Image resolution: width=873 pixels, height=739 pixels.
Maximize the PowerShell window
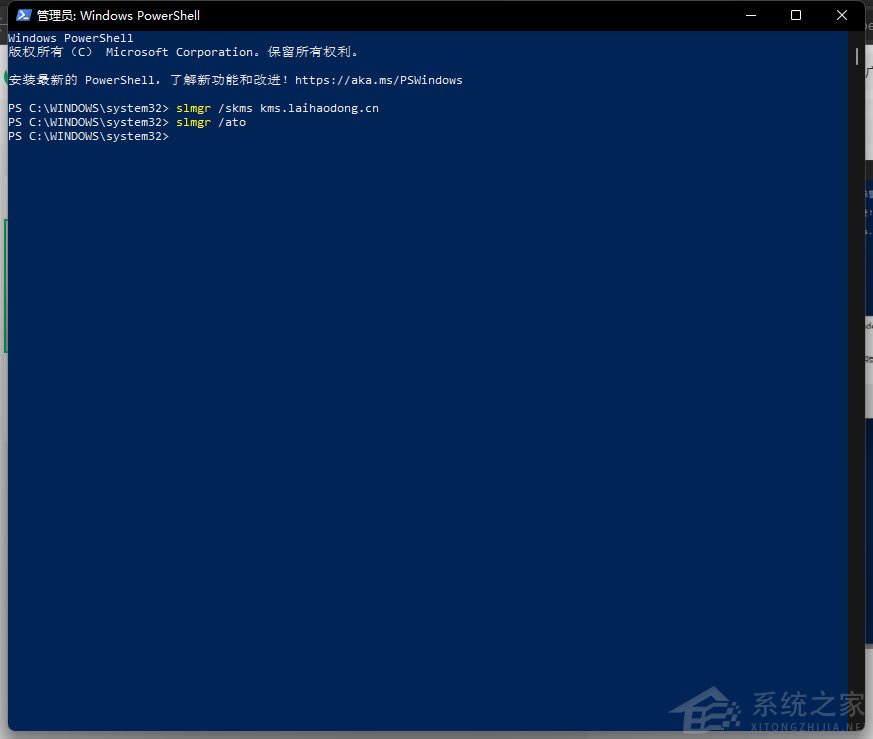pyautogui.click(x=796, y=15)
